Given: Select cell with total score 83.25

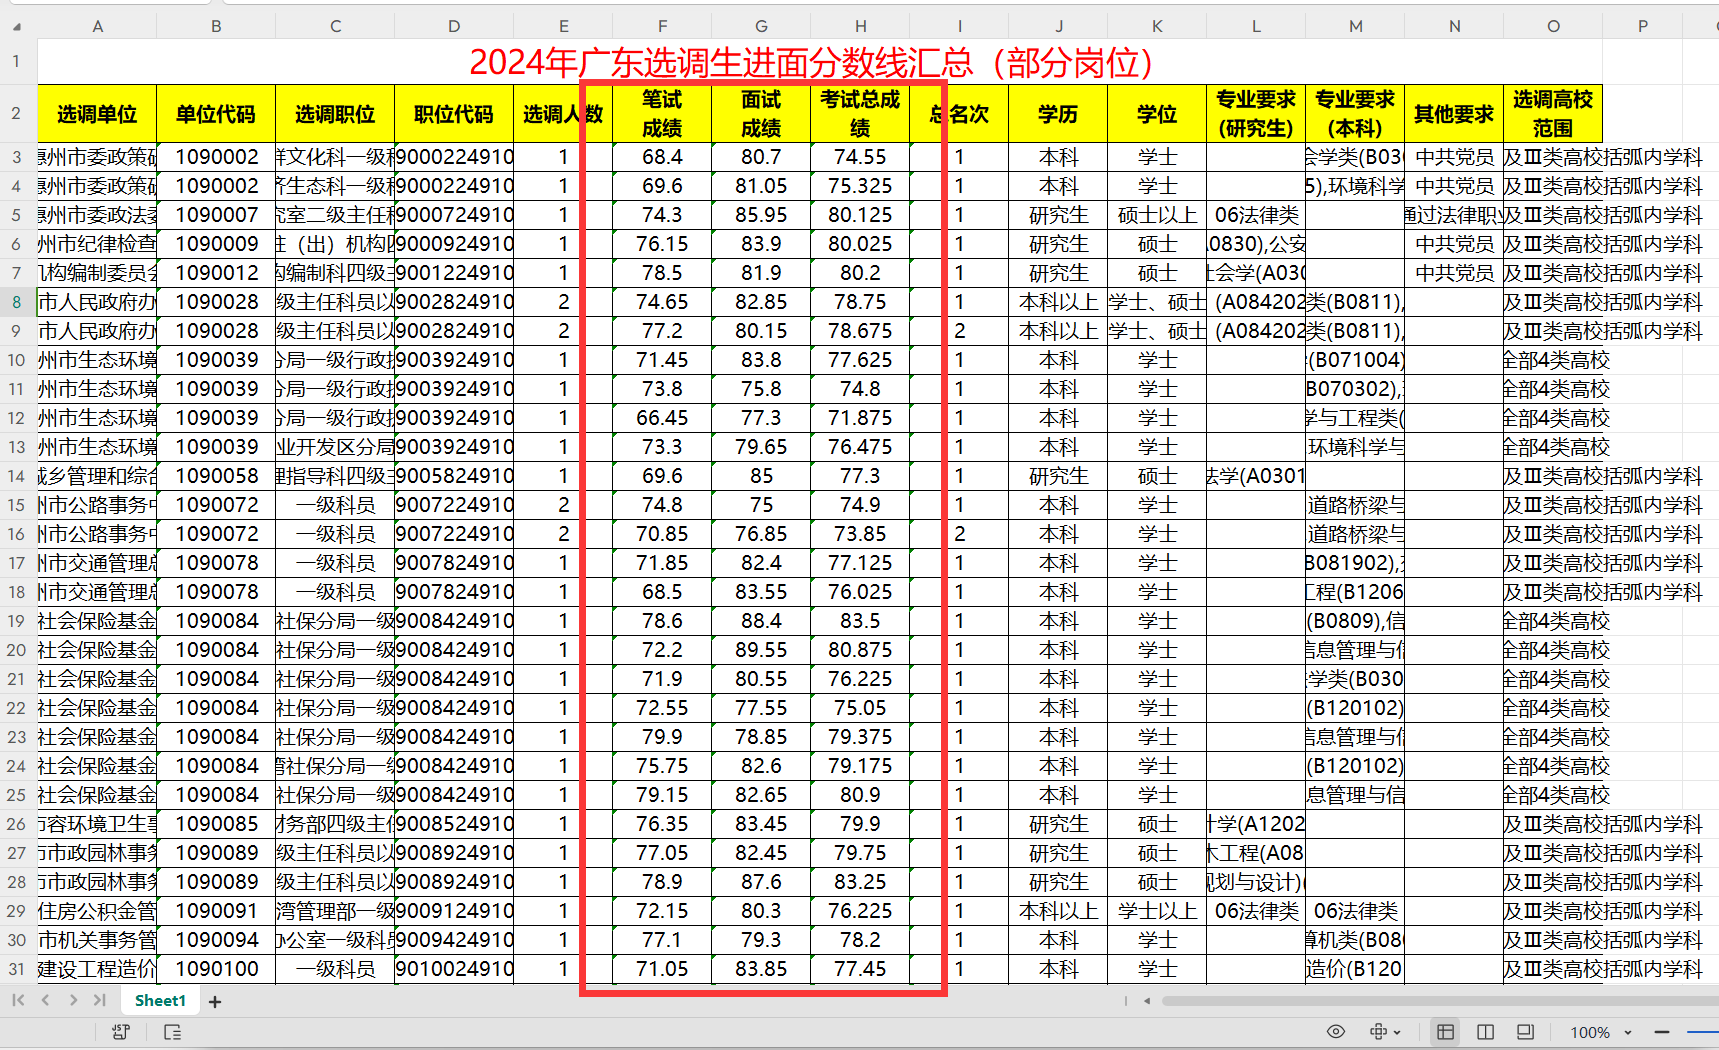Looking at the screenshot, I should tap(860, 882).
